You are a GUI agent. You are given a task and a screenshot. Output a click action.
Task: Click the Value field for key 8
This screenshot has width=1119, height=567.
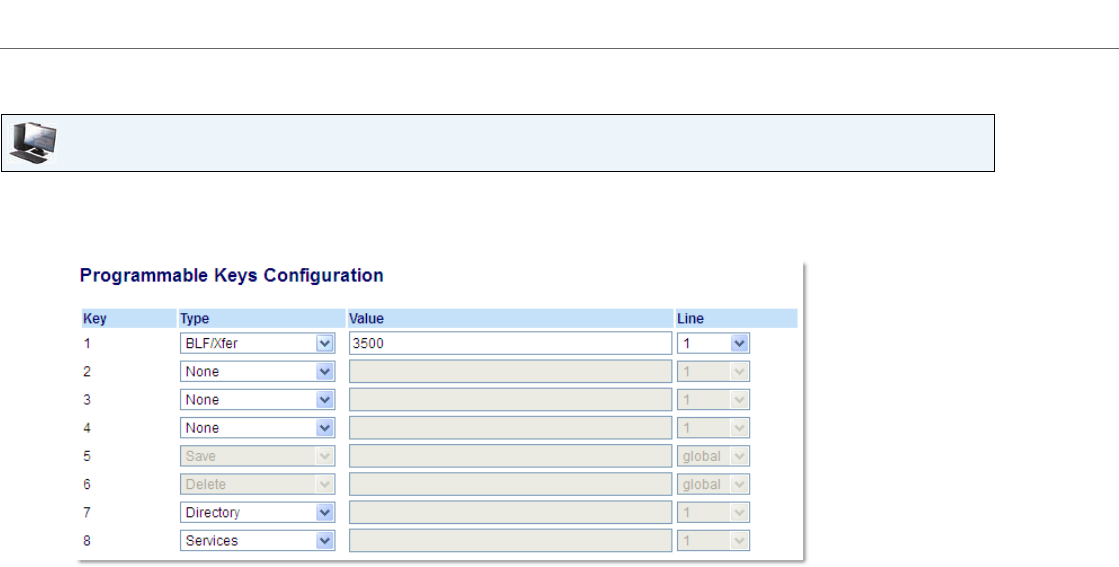510,541
